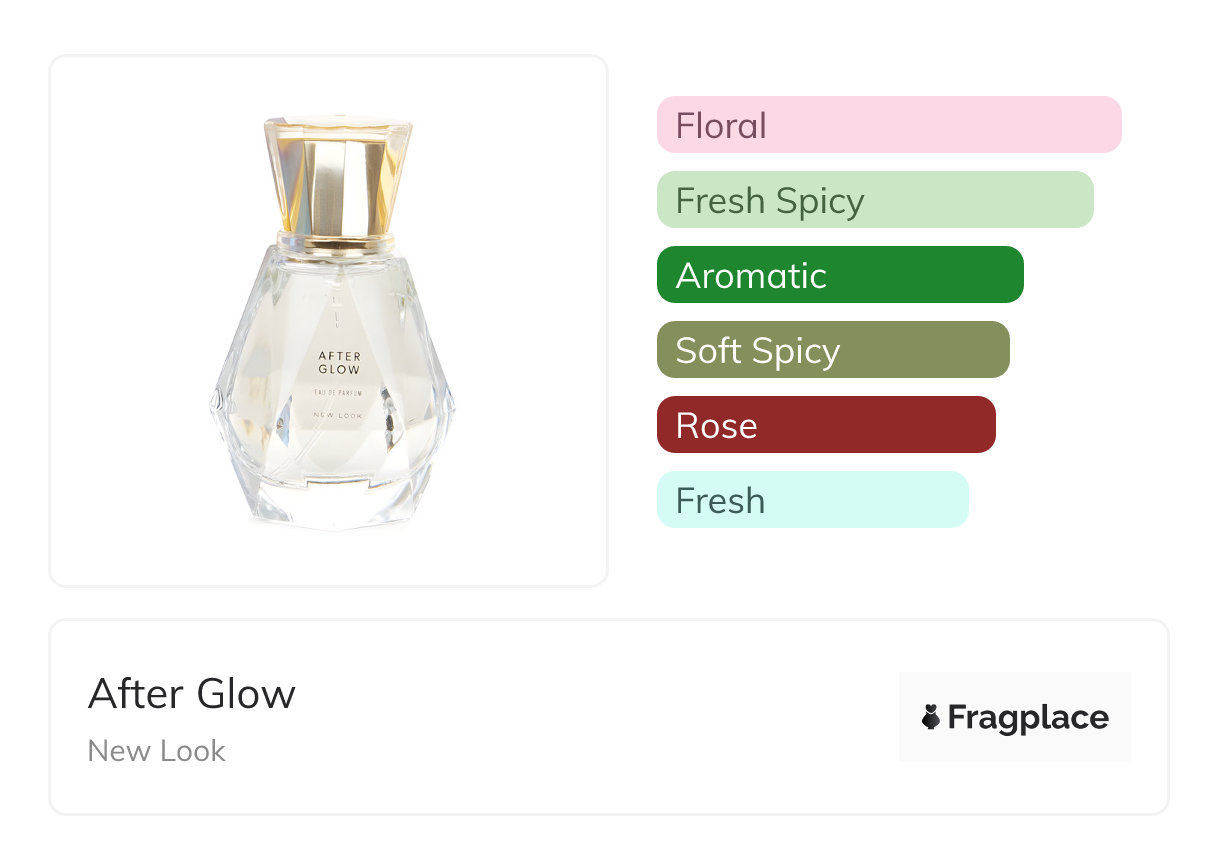The image size is (1218, 864).
Task: Click the mint-colored Fresh accord bar
Action: [x=812, y=500]
